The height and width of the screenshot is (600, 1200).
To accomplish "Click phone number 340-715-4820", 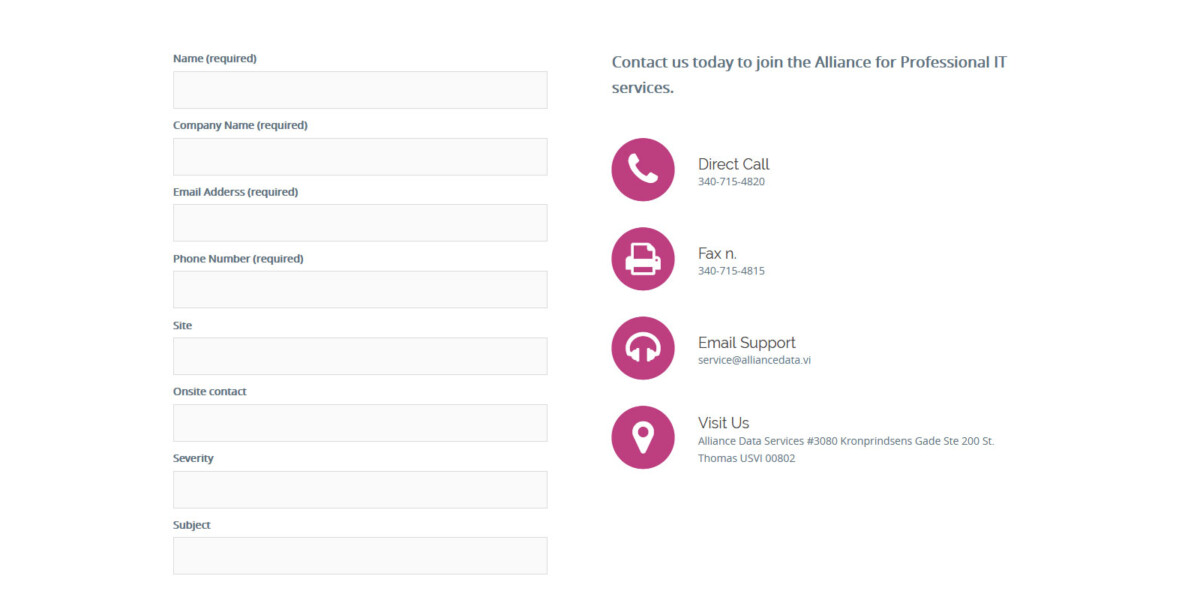I will [x=731, y=182].
